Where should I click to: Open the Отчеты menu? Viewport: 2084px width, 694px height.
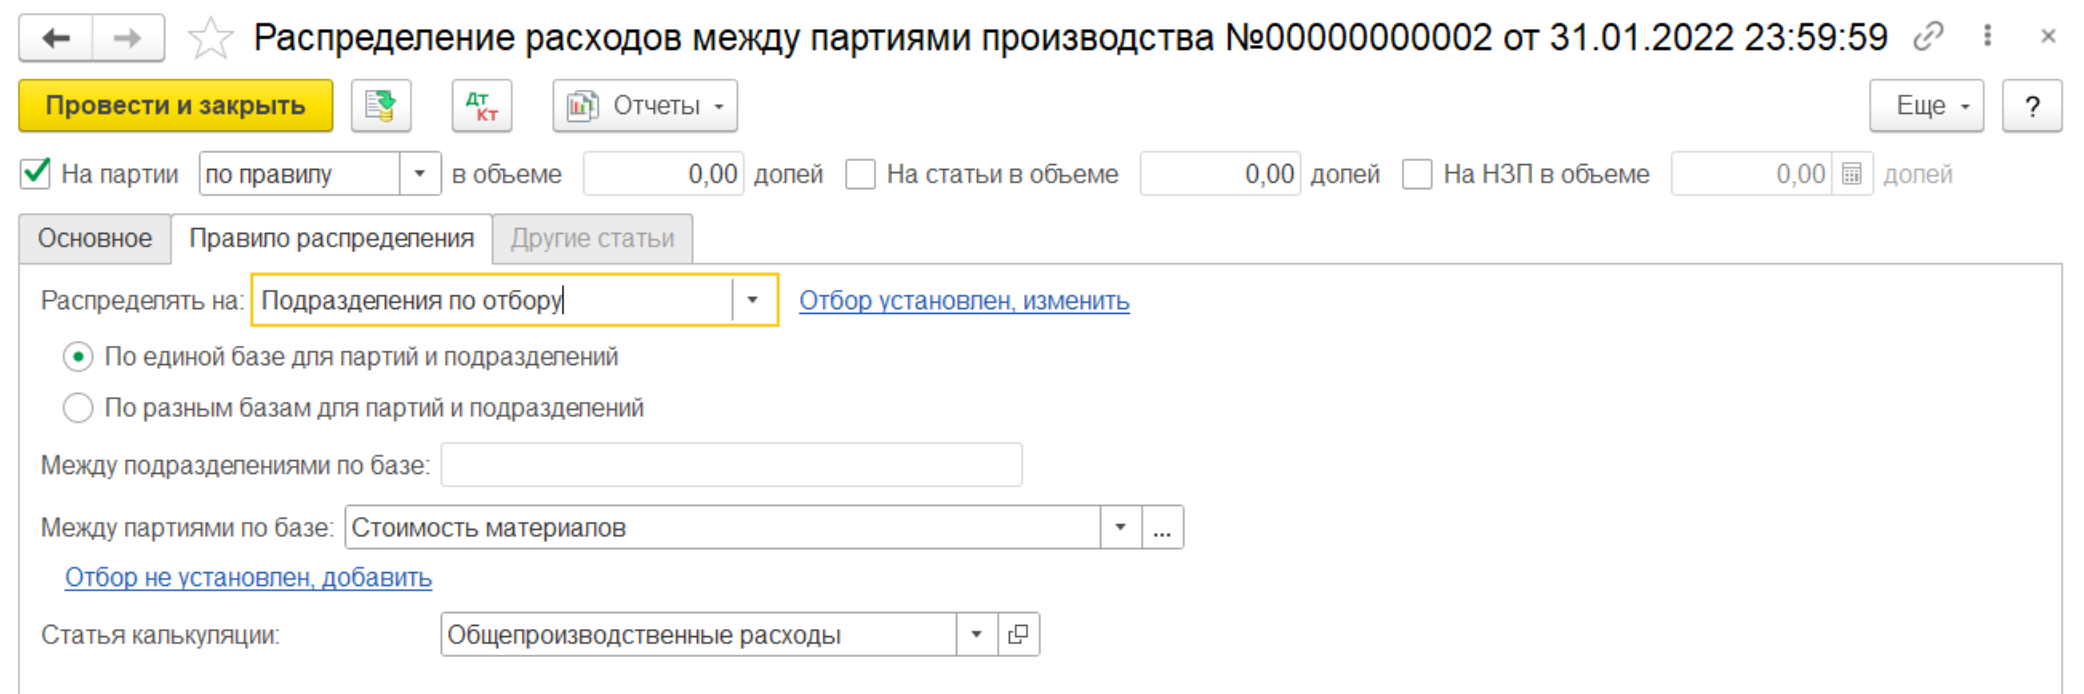pos(645,106)
